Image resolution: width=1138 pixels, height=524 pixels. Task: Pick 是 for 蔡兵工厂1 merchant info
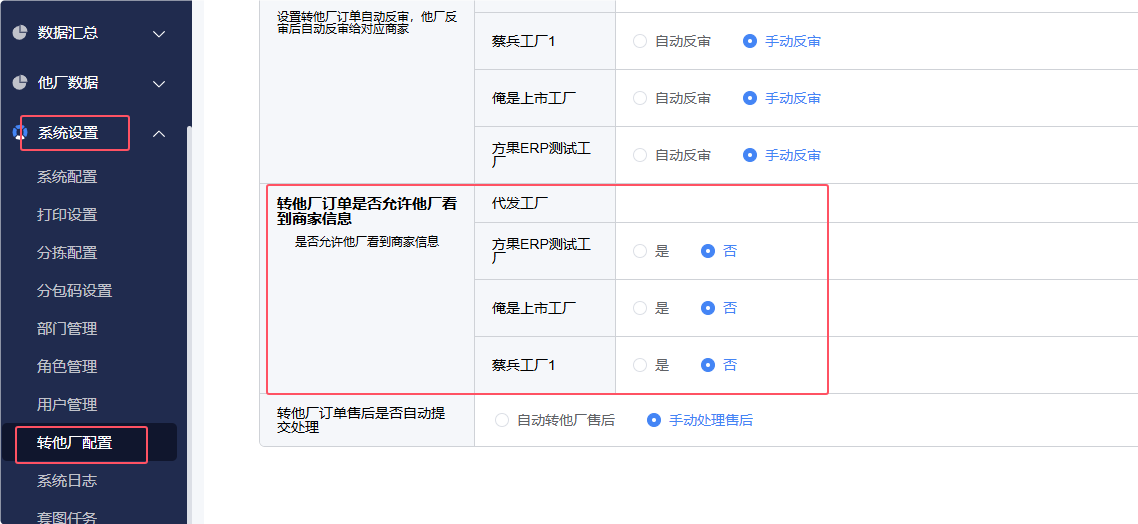click(639, 365)
